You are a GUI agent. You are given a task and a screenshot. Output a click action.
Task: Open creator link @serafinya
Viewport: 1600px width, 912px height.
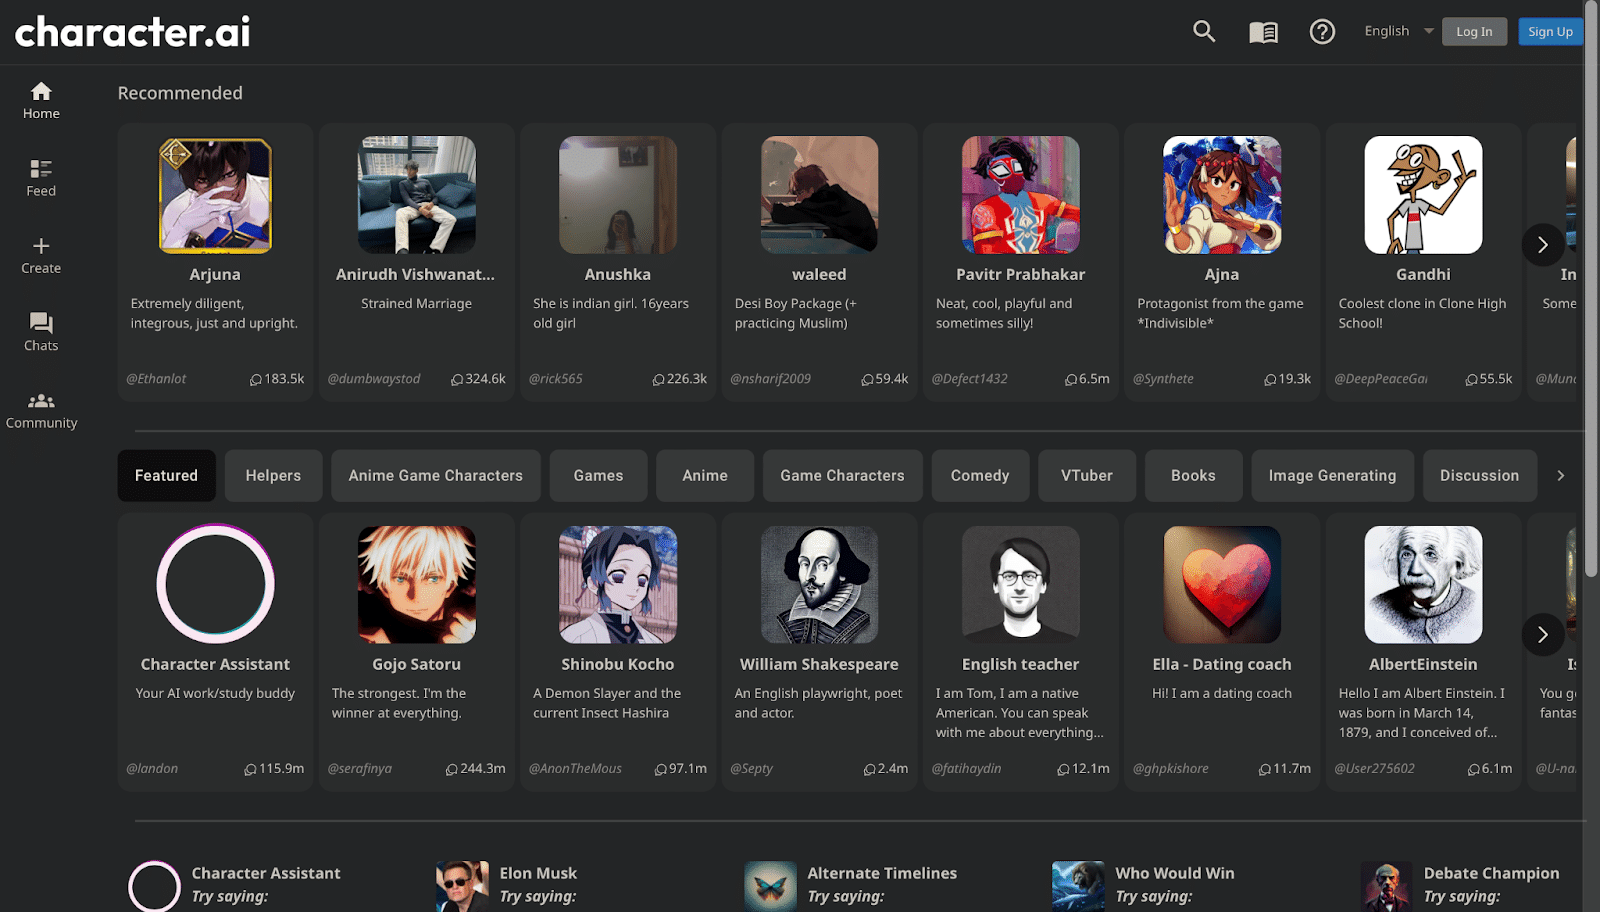tap(359, 769)
